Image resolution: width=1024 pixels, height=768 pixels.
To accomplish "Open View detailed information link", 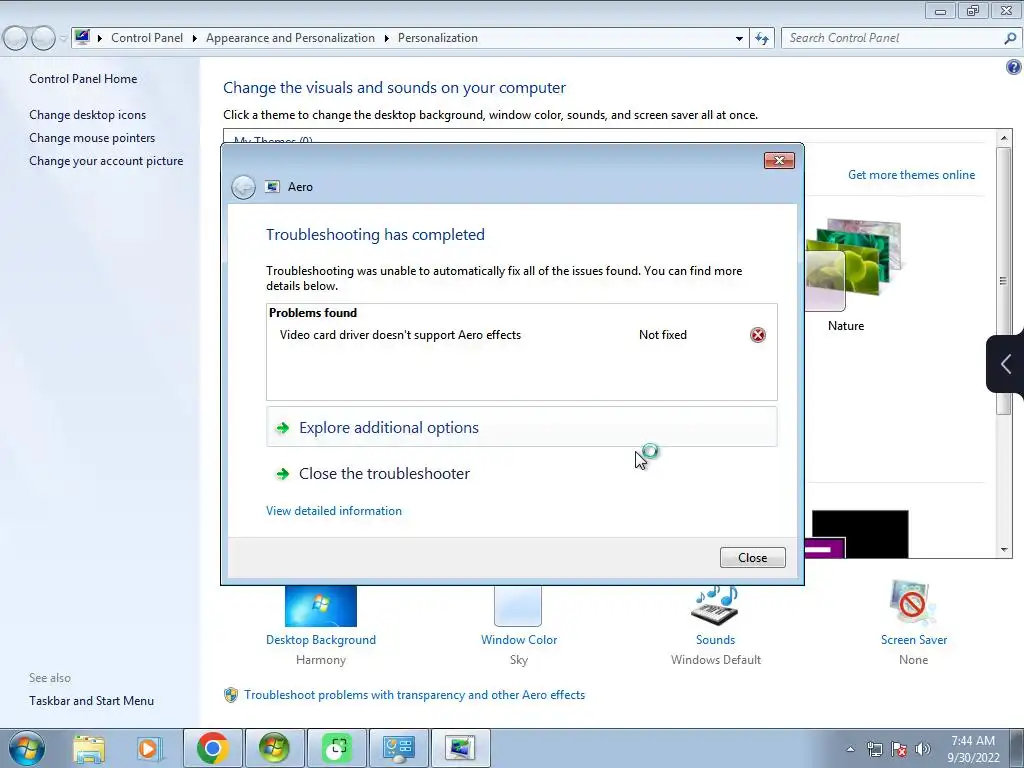I will coord(334,511).
